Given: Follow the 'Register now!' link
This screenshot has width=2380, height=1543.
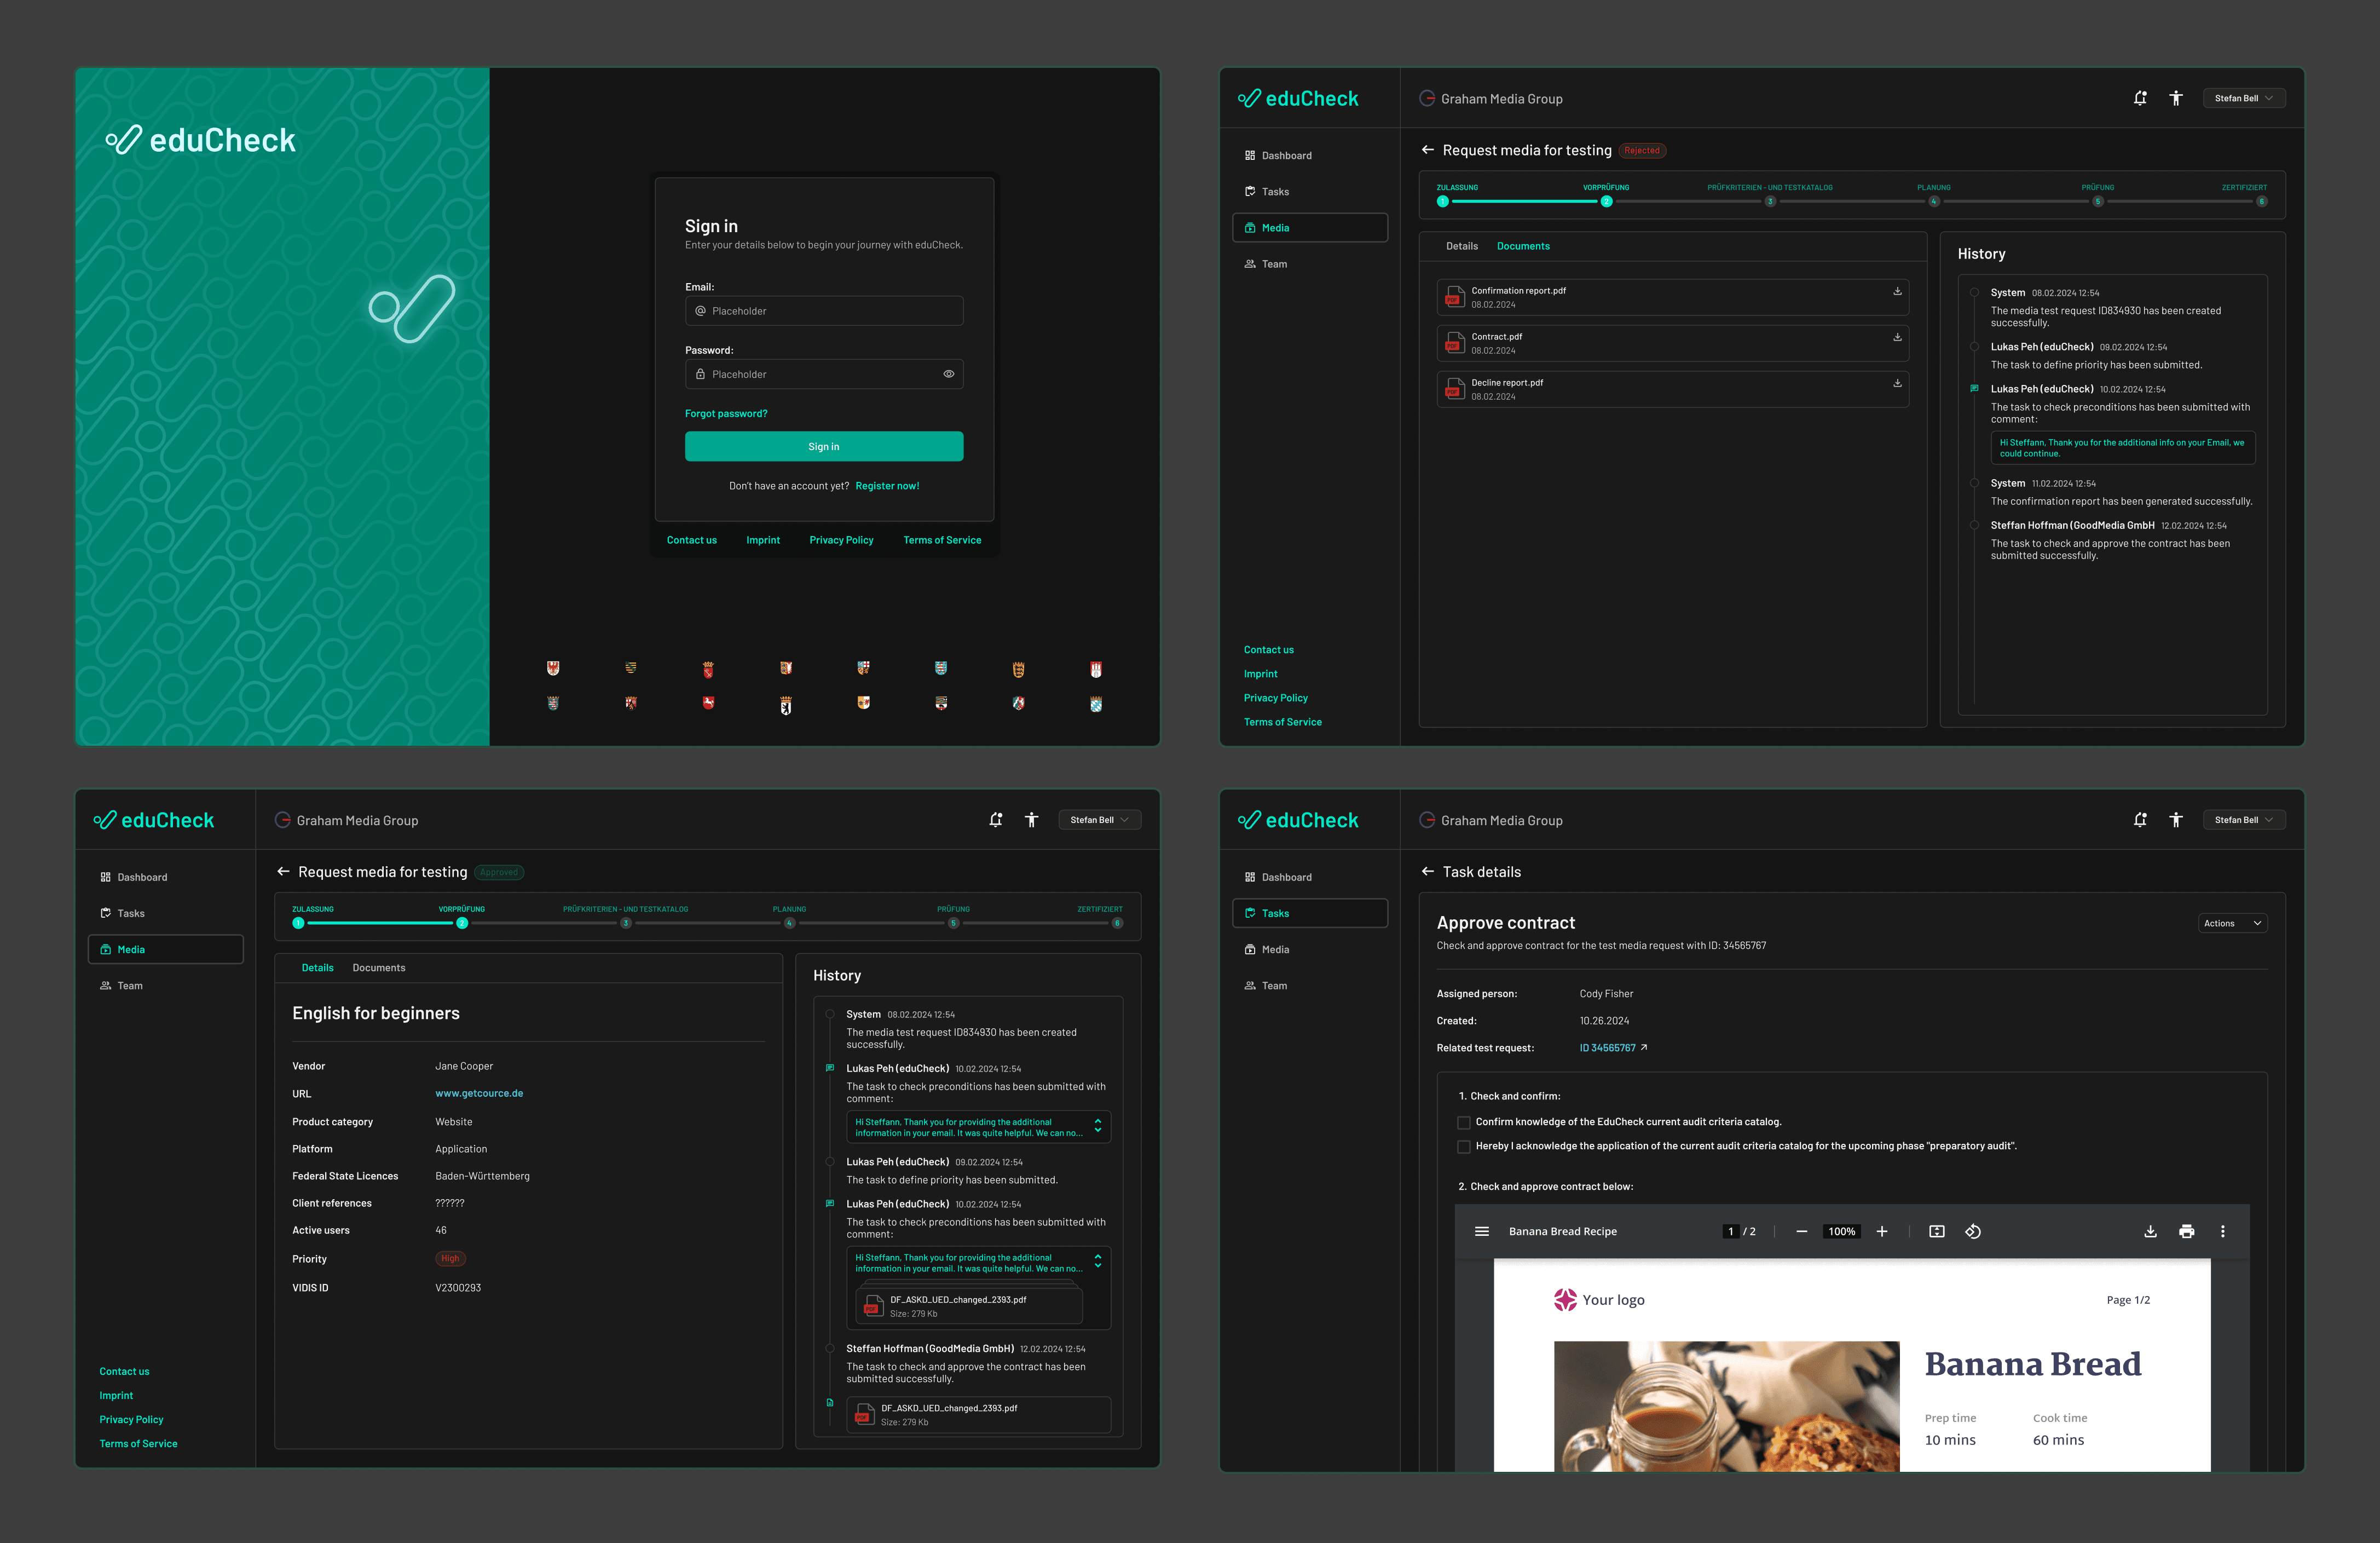Looking at the screenshot, I should (886, 486).
